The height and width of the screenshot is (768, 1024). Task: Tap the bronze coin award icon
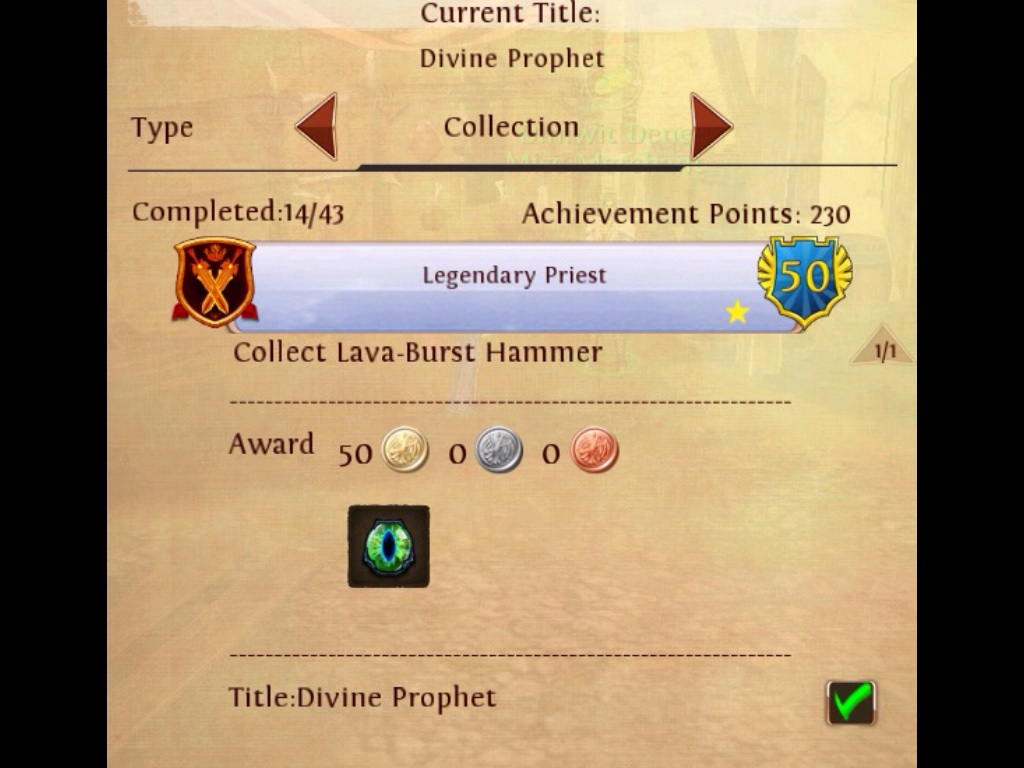[x=594, y=449]
